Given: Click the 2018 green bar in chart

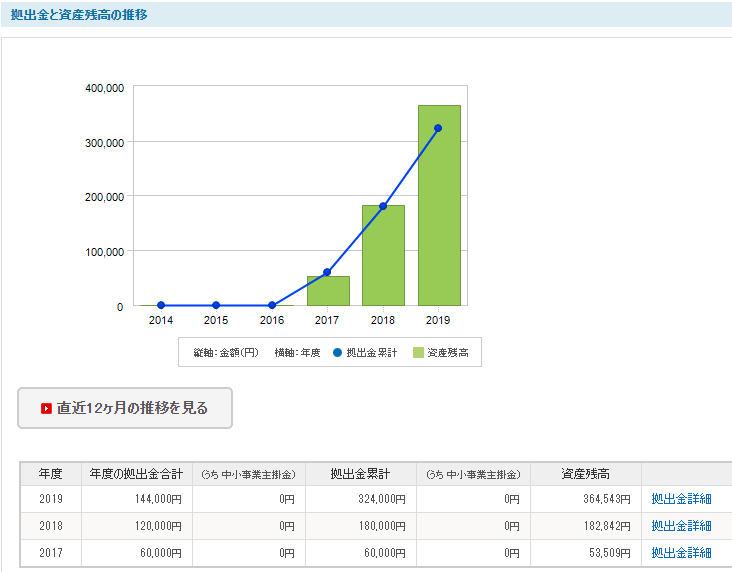Looking at the screenshot, I should pos(383,255).
